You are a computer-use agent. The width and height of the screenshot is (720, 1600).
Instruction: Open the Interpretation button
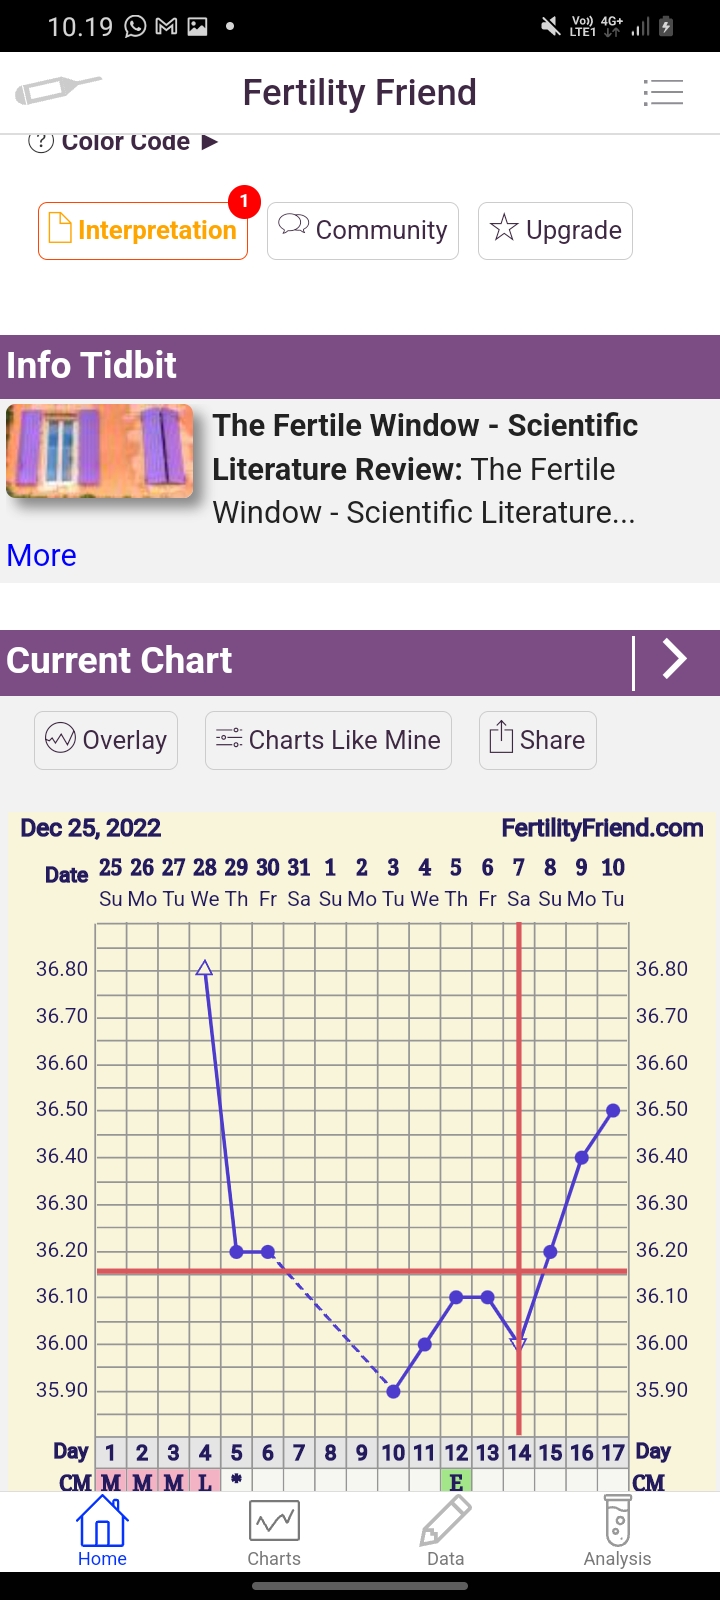coord(143,231)
